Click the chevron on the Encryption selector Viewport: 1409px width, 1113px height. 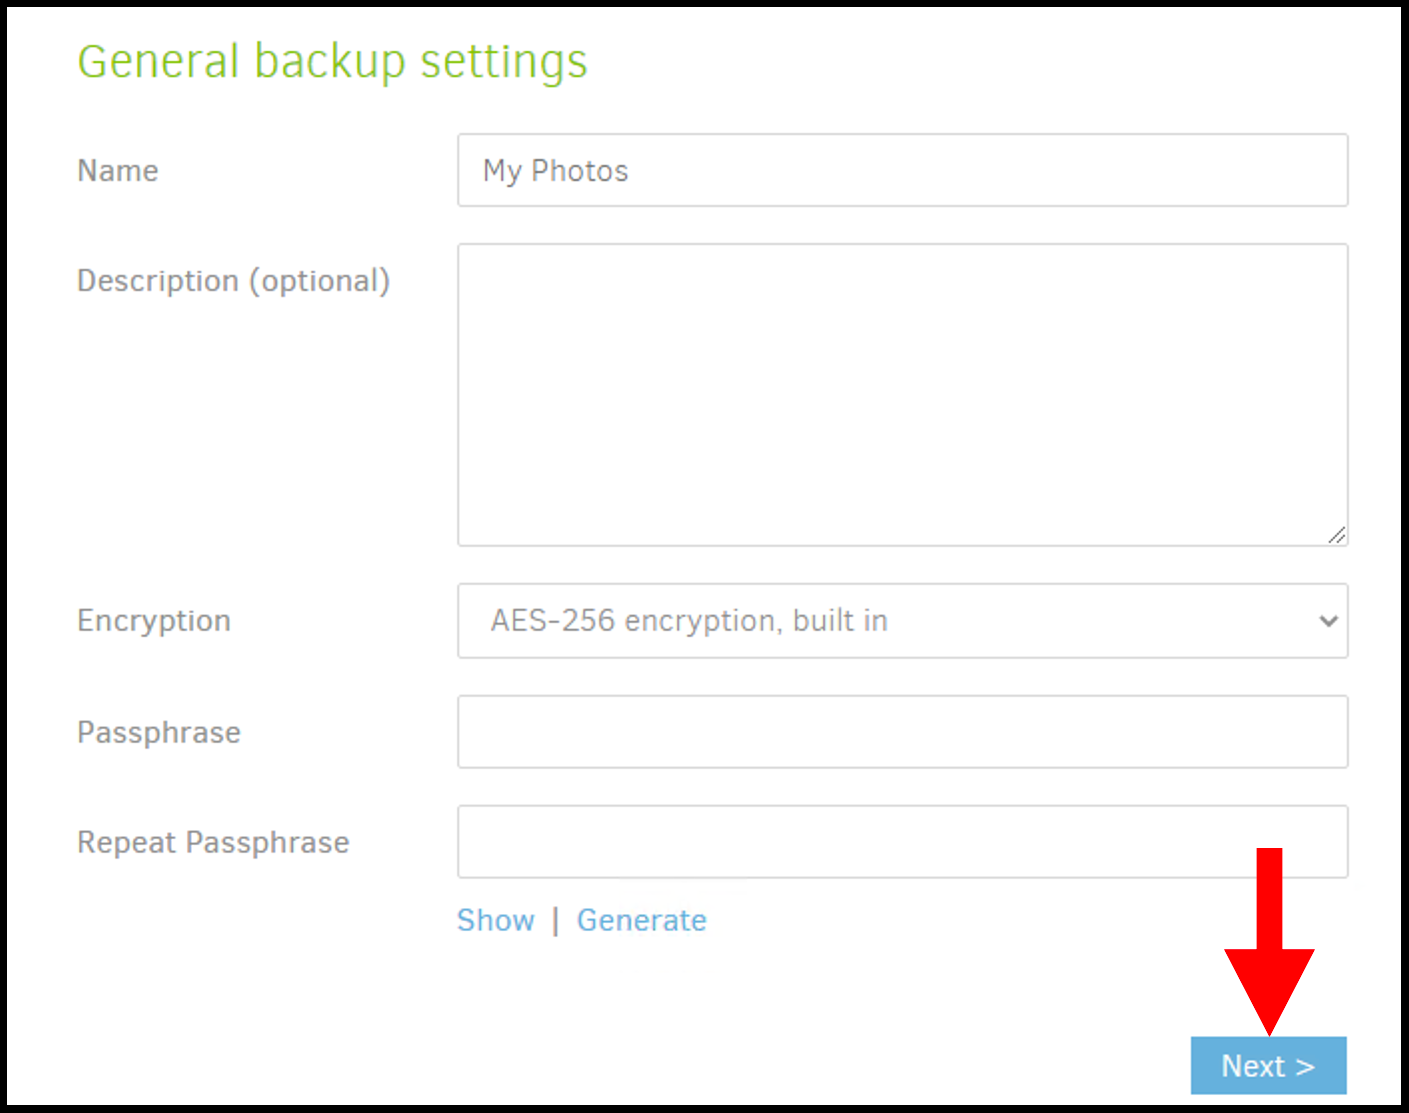(x=1327, y=620)
